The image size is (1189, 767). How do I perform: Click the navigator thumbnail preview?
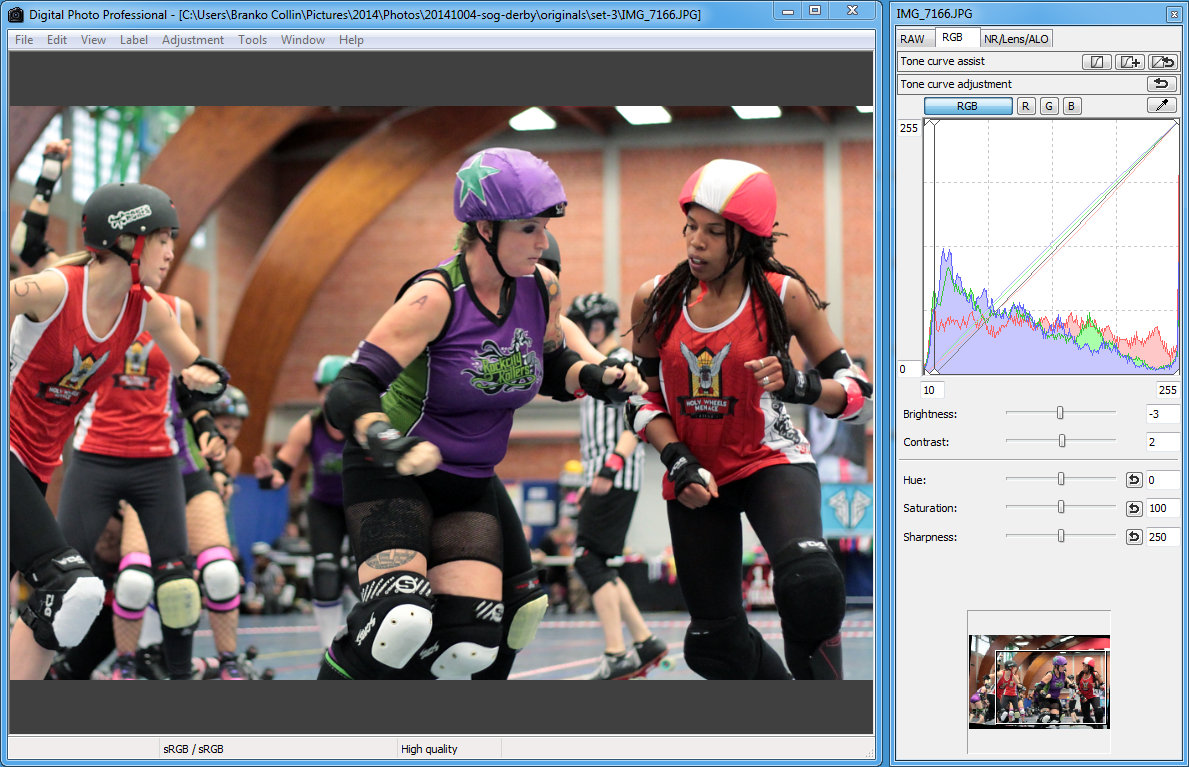coord(1039,680)
